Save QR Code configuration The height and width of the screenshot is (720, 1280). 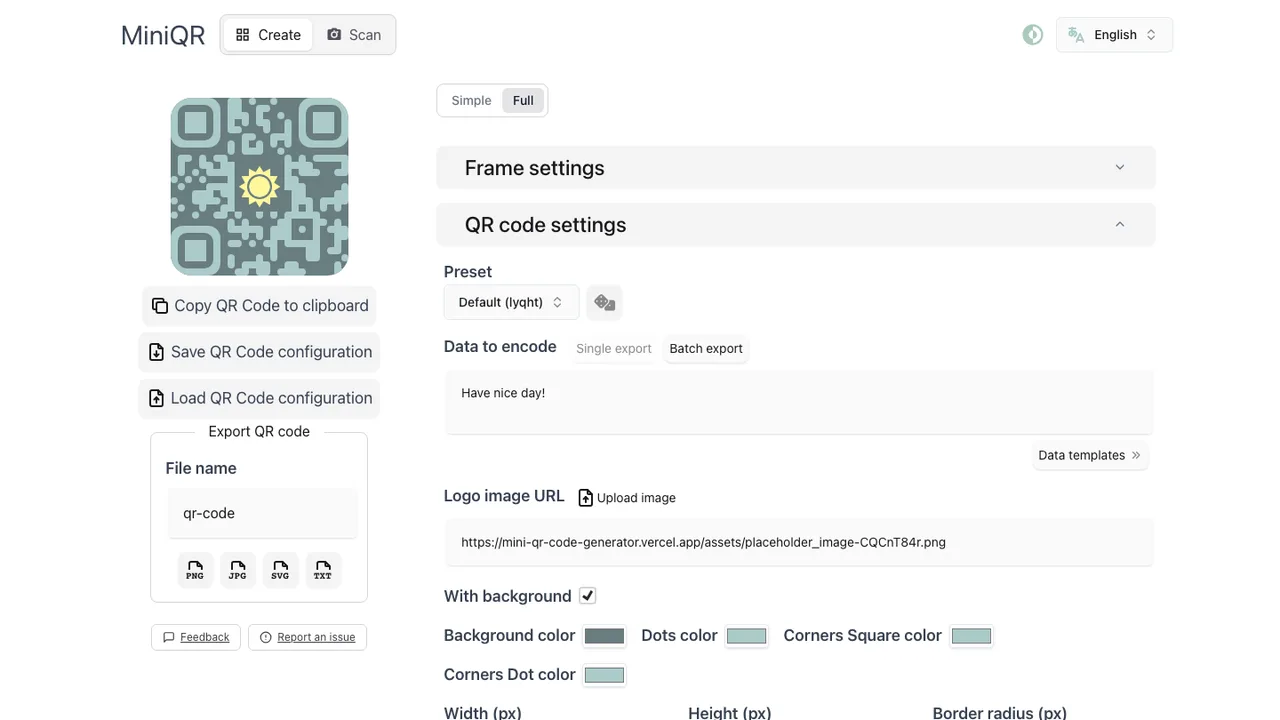point(260,352)
